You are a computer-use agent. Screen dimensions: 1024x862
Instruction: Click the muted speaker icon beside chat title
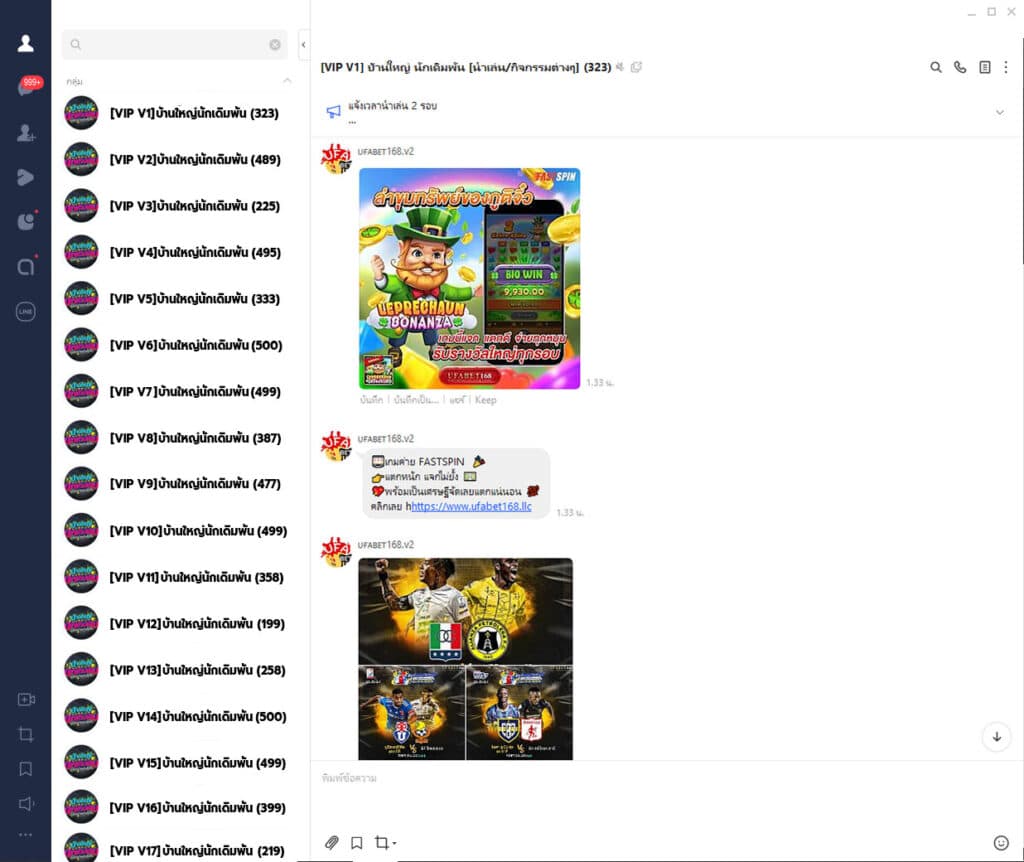(x=620, y=67)
